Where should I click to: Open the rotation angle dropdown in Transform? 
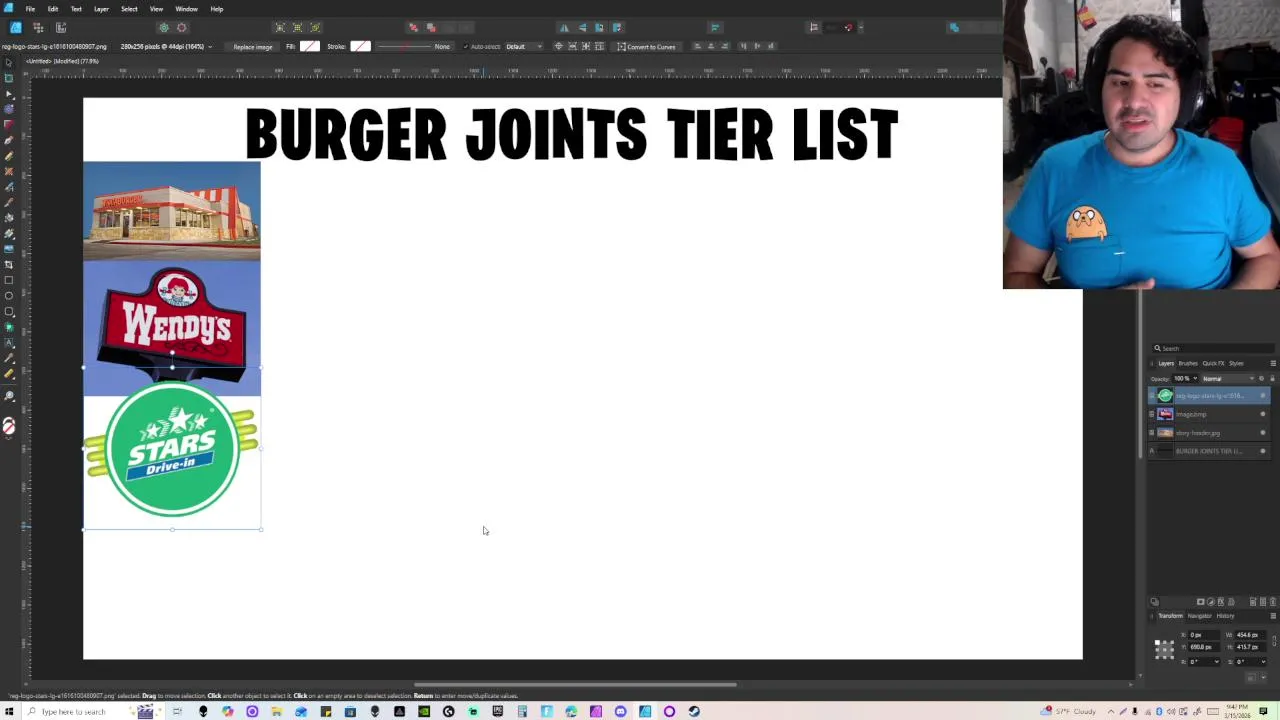(1217, 661)
